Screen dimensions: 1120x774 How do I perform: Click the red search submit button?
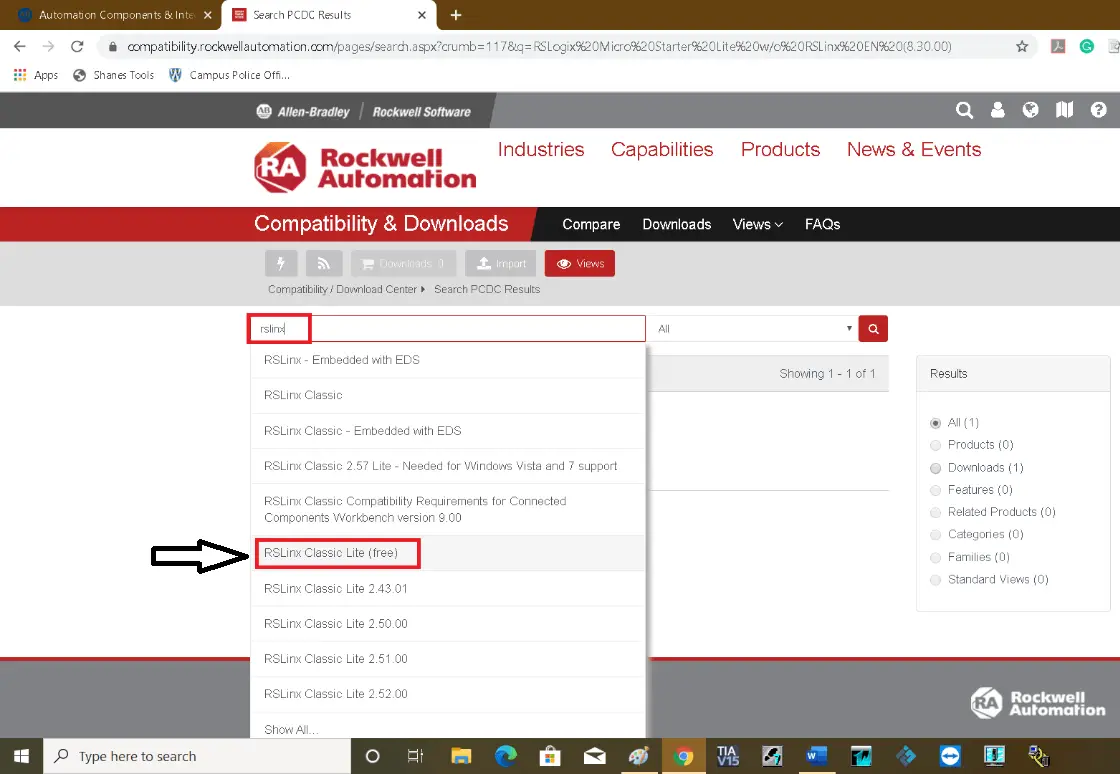pos(873,328)
